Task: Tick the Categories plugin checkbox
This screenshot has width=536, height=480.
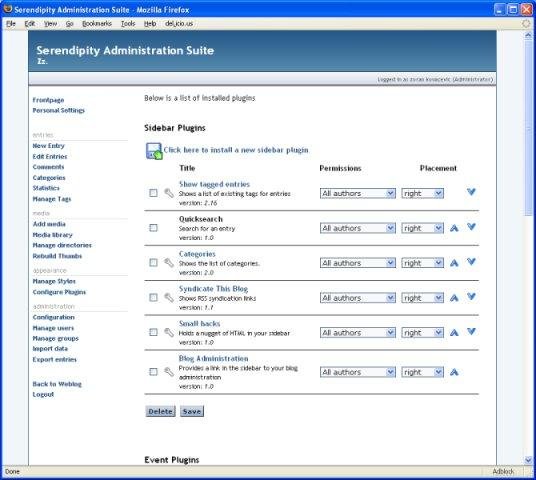Action: click(153, 263)
